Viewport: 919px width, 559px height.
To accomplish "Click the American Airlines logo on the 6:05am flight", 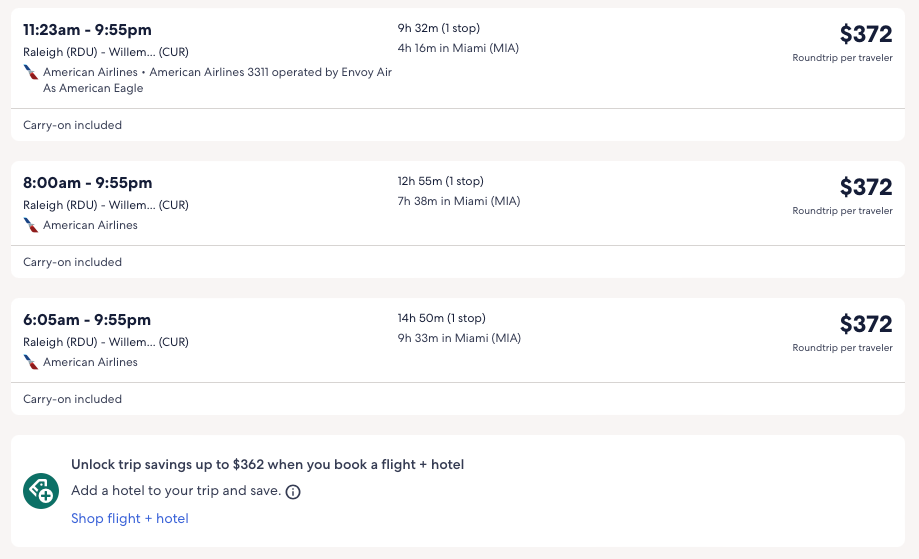I will (31, 362).
